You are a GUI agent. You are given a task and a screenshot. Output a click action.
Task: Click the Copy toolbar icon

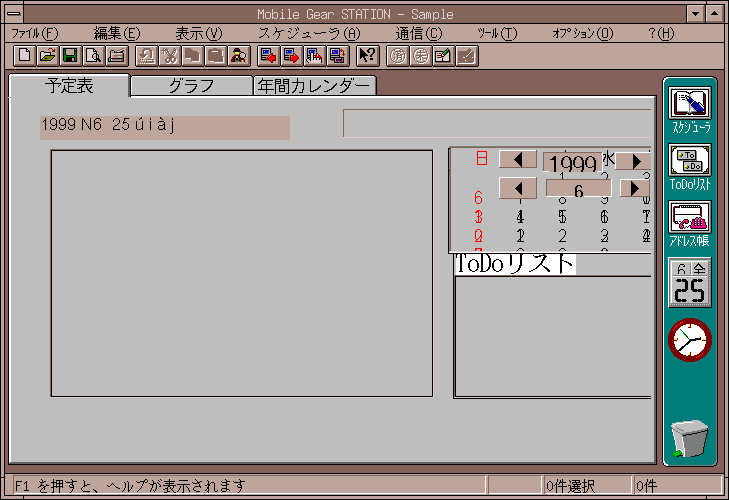tap(192, 56)
